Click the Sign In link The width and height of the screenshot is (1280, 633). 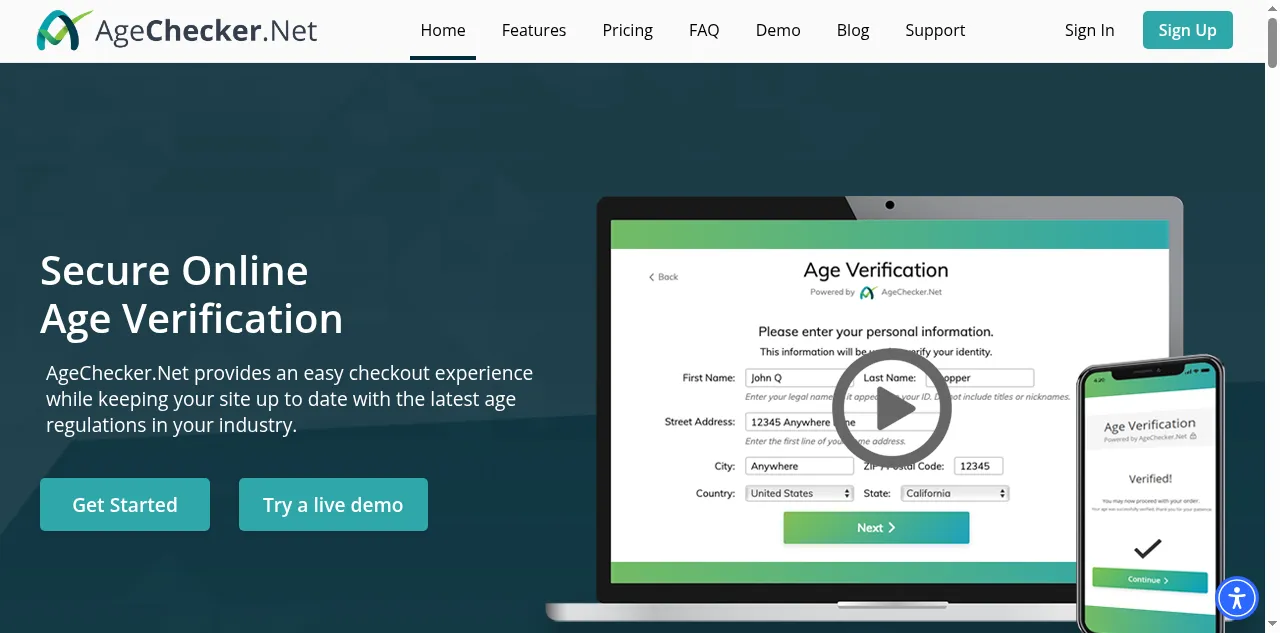click(1089, 30)
